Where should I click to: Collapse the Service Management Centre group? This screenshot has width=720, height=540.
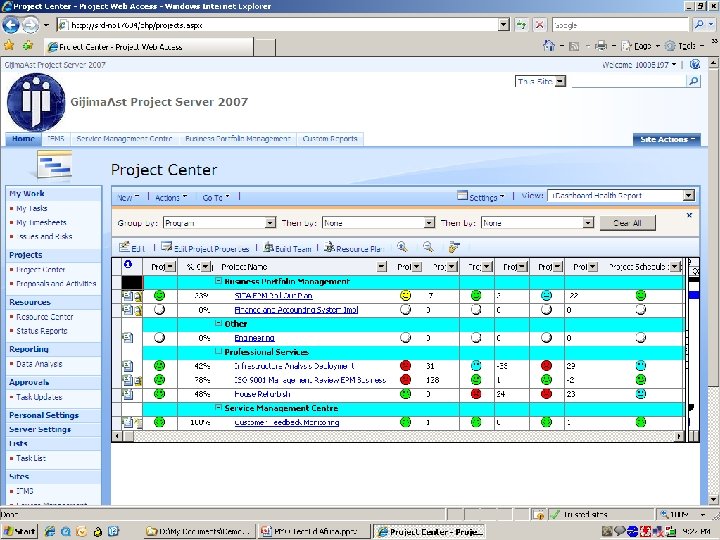(x=219, y=407)
